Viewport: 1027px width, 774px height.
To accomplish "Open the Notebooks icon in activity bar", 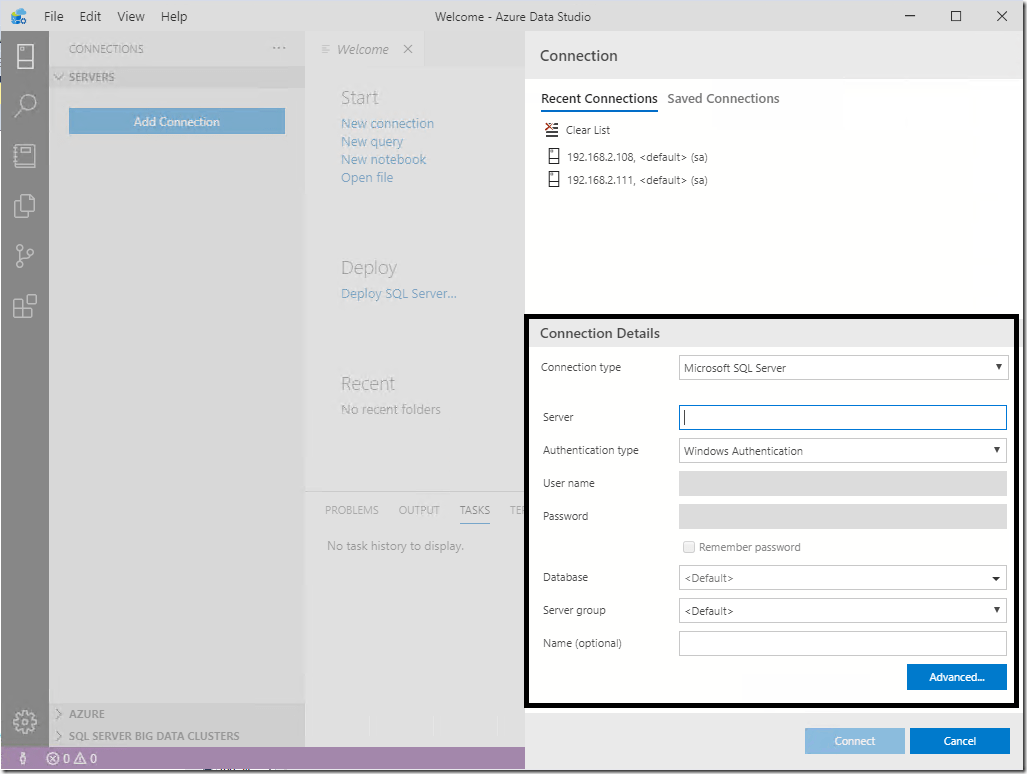I will [x=25, y=156].
